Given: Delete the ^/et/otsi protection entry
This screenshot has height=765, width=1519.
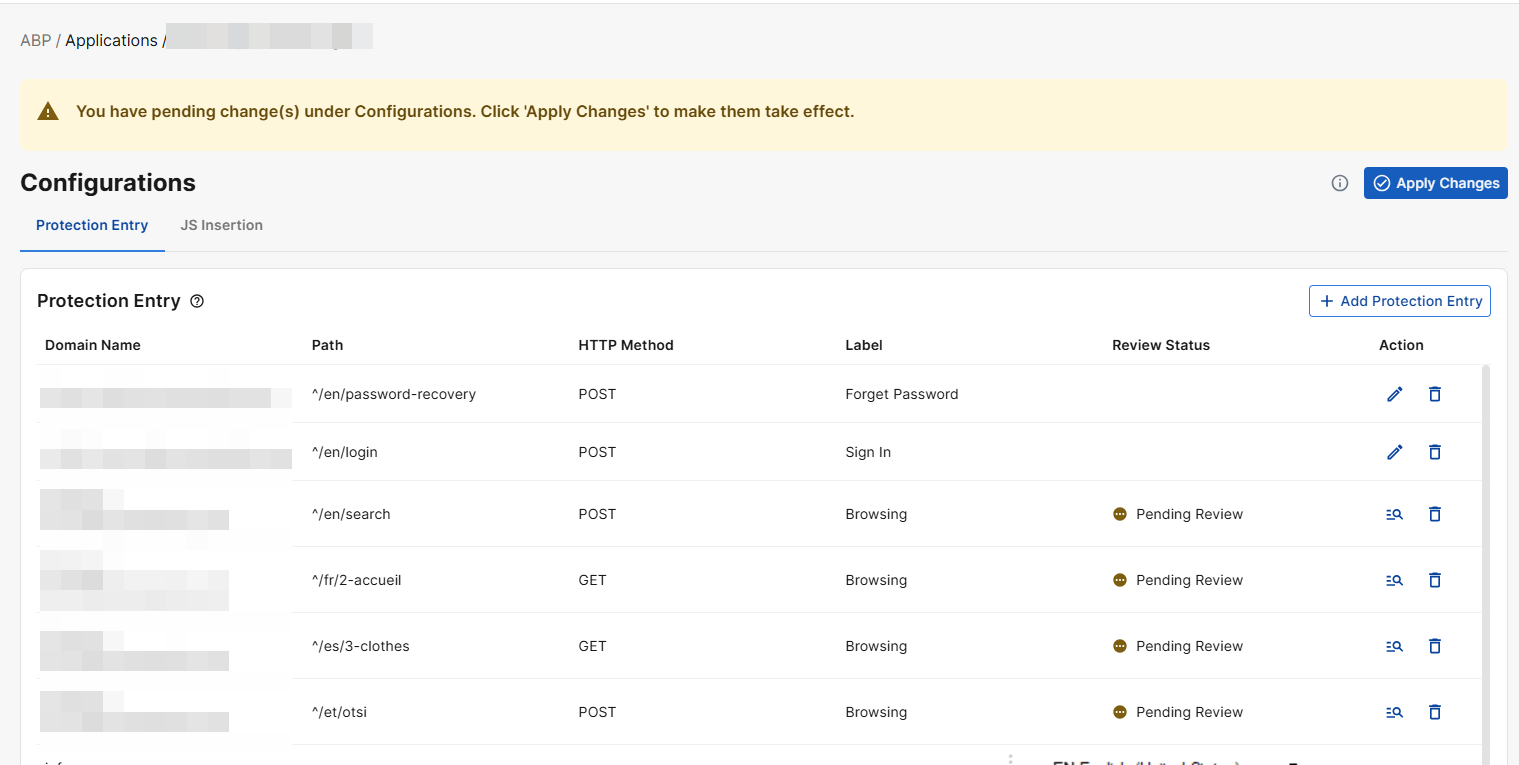Looking at the screenshot, I should pos(1434,712).
